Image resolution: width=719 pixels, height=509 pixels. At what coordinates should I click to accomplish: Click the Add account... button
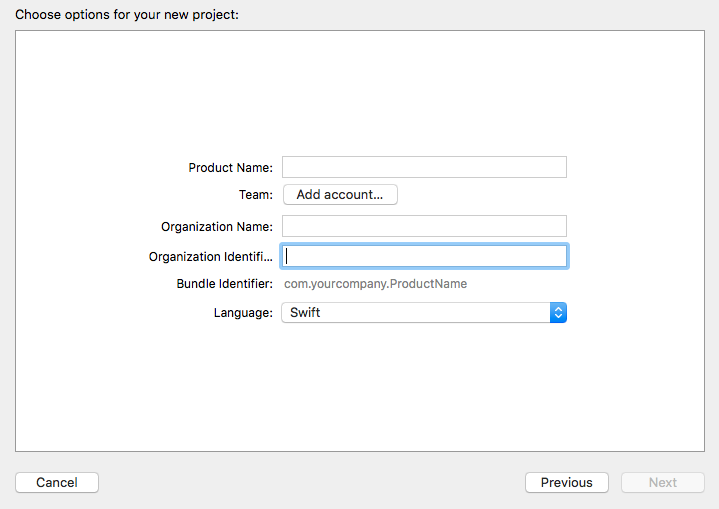coord(340,194)
